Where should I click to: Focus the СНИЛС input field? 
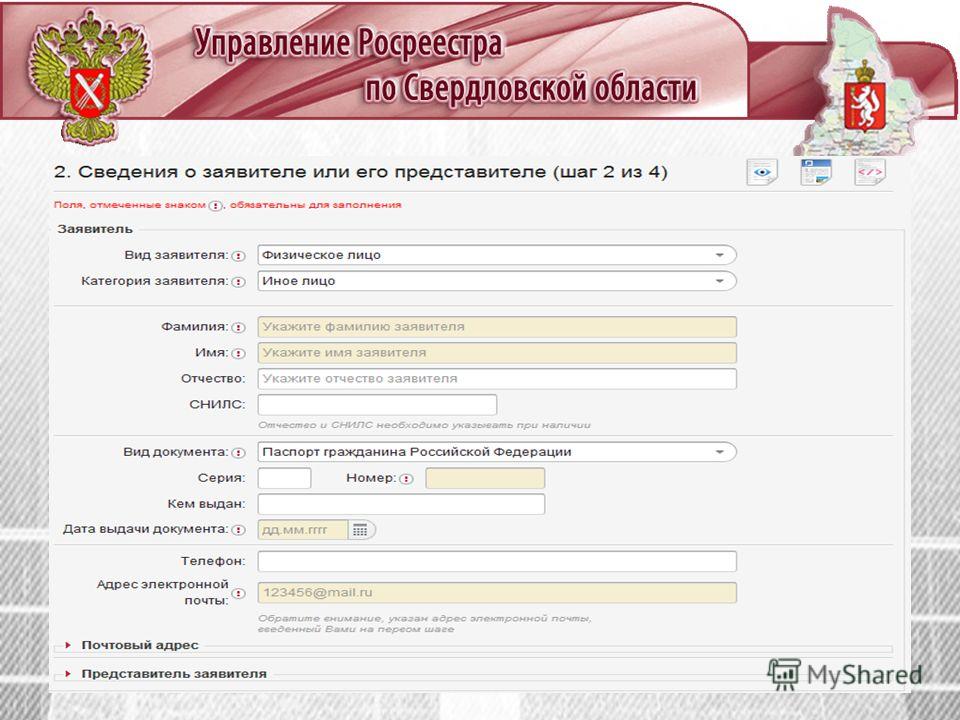377,405
